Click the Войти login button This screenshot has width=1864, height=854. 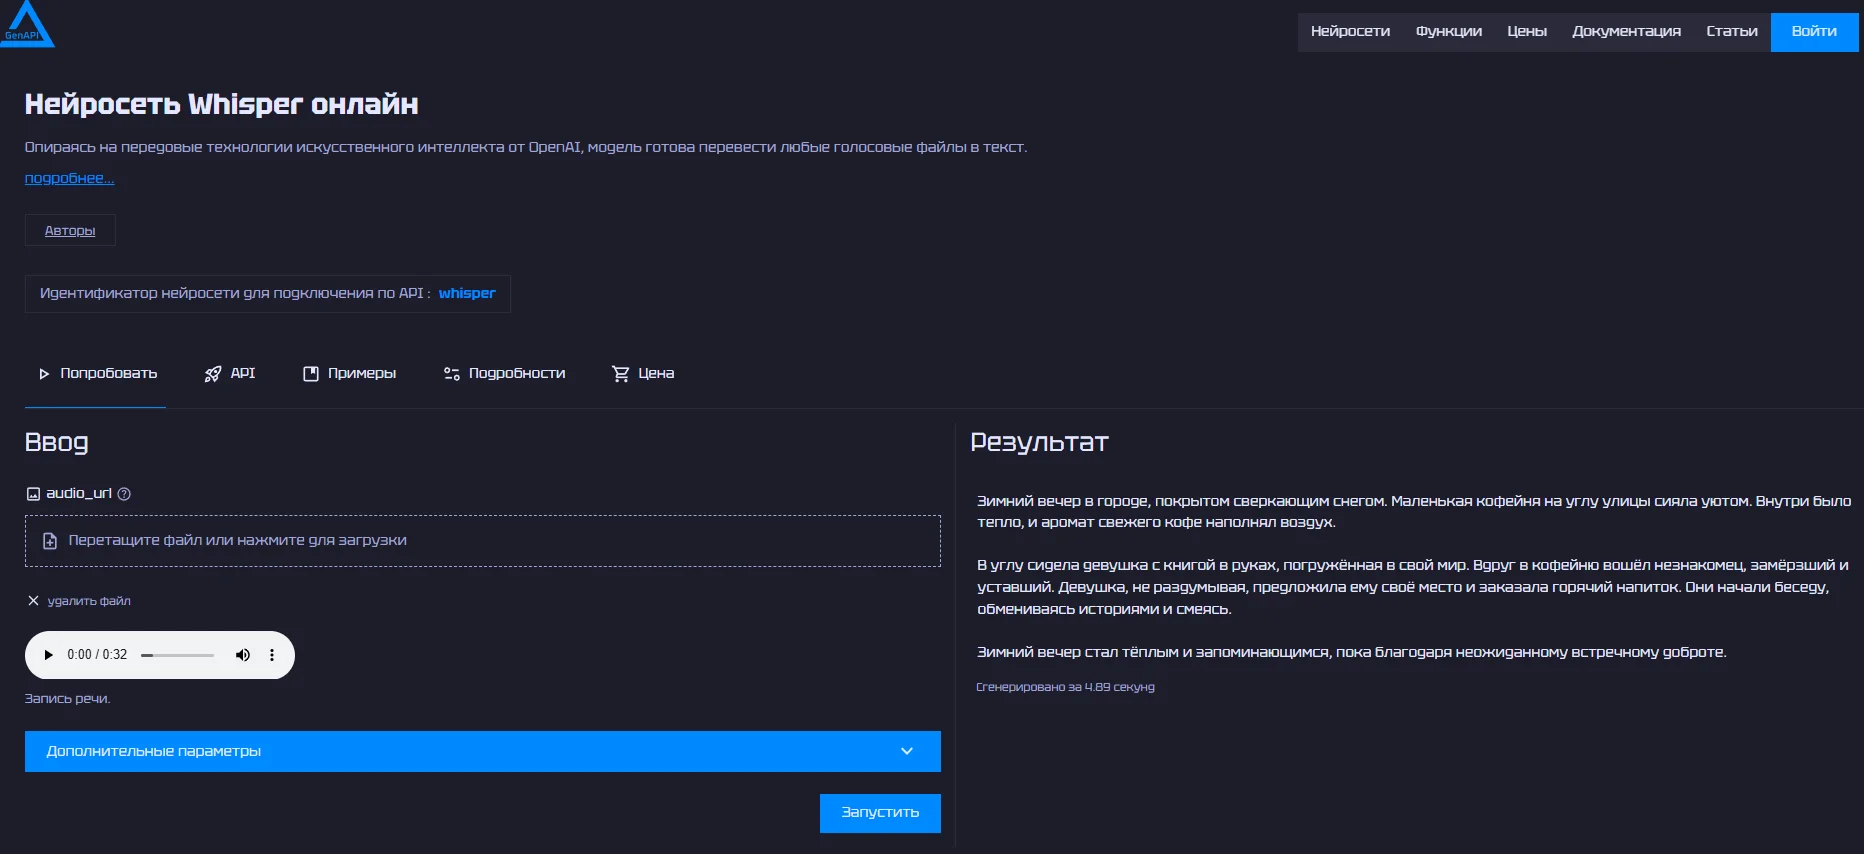pyautogui.click(x=1814, y=32)
